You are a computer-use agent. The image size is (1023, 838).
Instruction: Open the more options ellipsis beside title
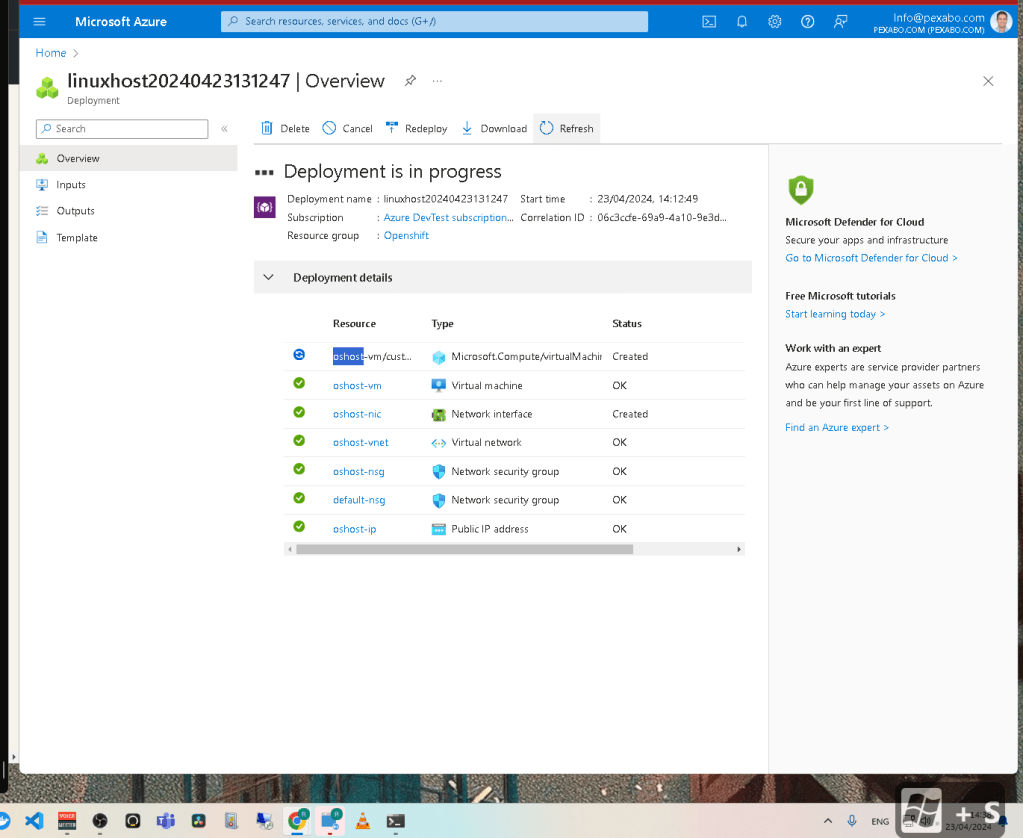click(437, 81)
